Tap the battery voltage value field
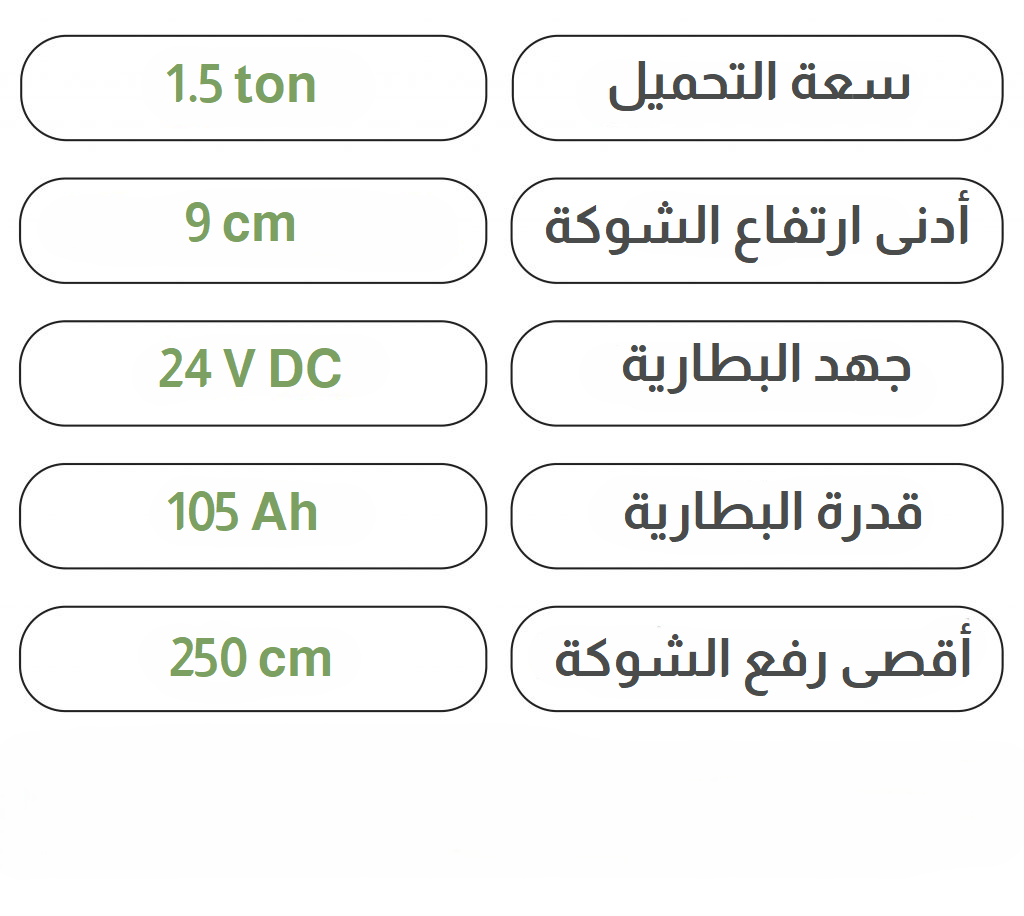The height and width of the screenshot is (916, 1024). (252, 373)
